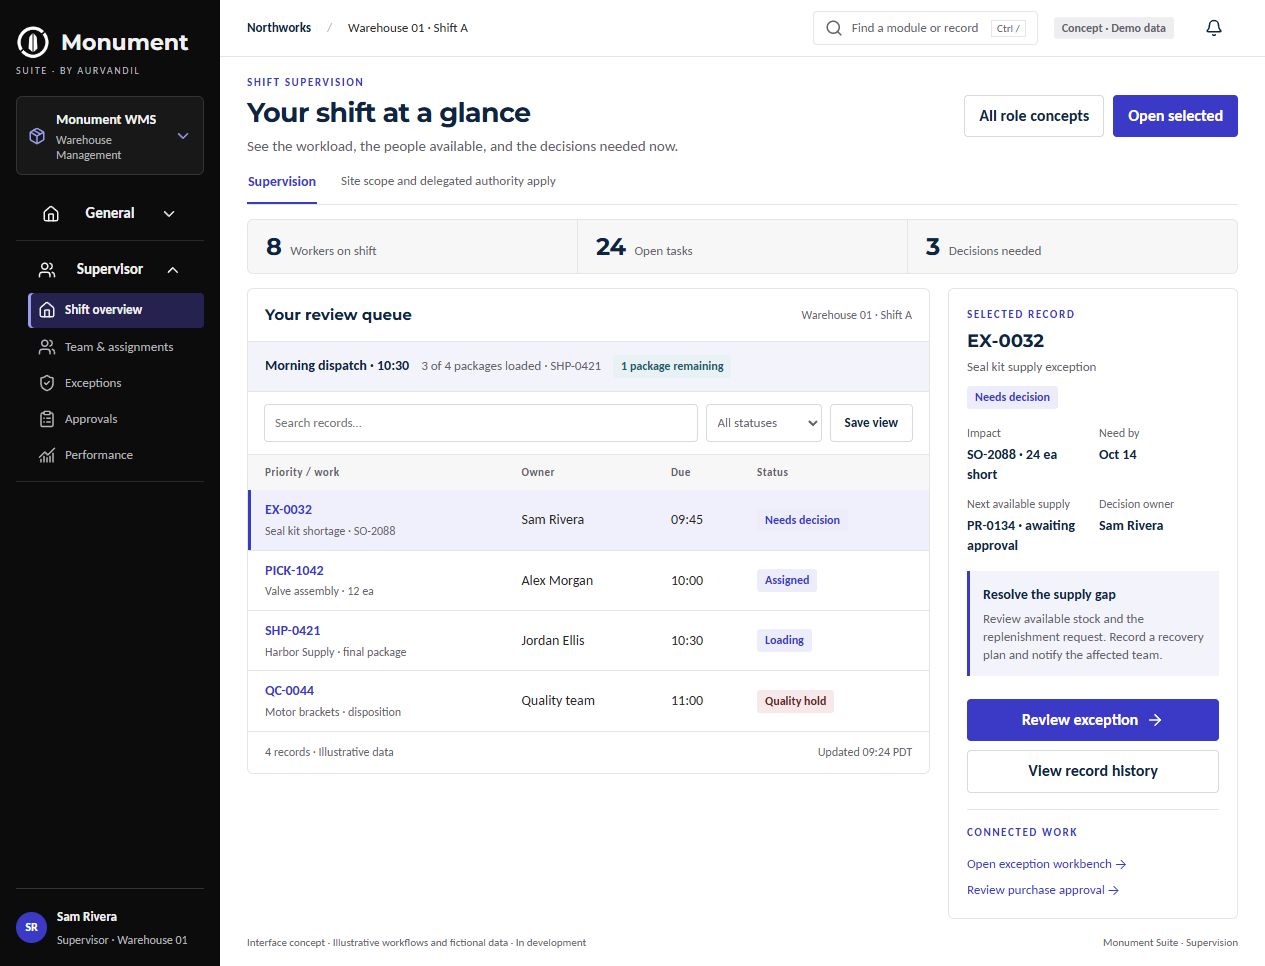Click Review exception button

[x=1093, y=720]
